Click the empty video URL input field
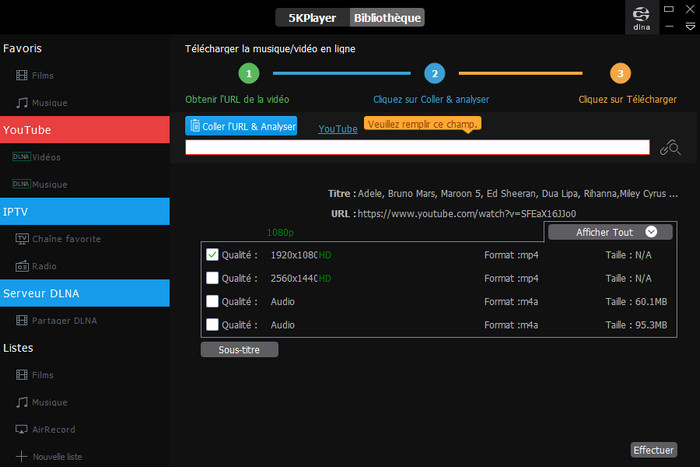 click(x=417, y=147)
